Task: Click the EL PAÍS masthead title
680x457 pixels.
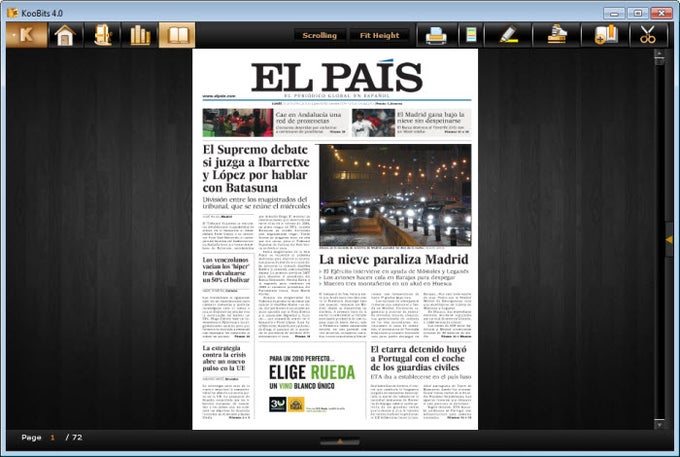Action: pyautogui.click(x=337, y=76)
